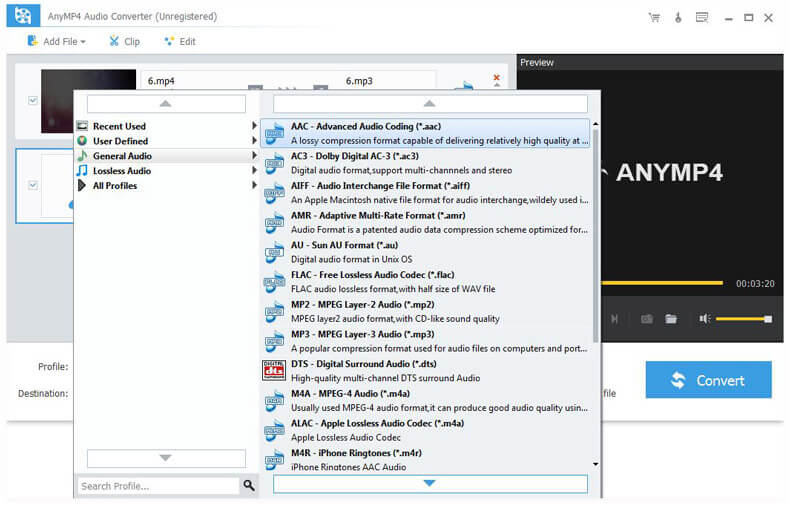Screen dimensions: 790x507
Task: Click the shopping cart purchase icon
Action: [x=654, y=17]
